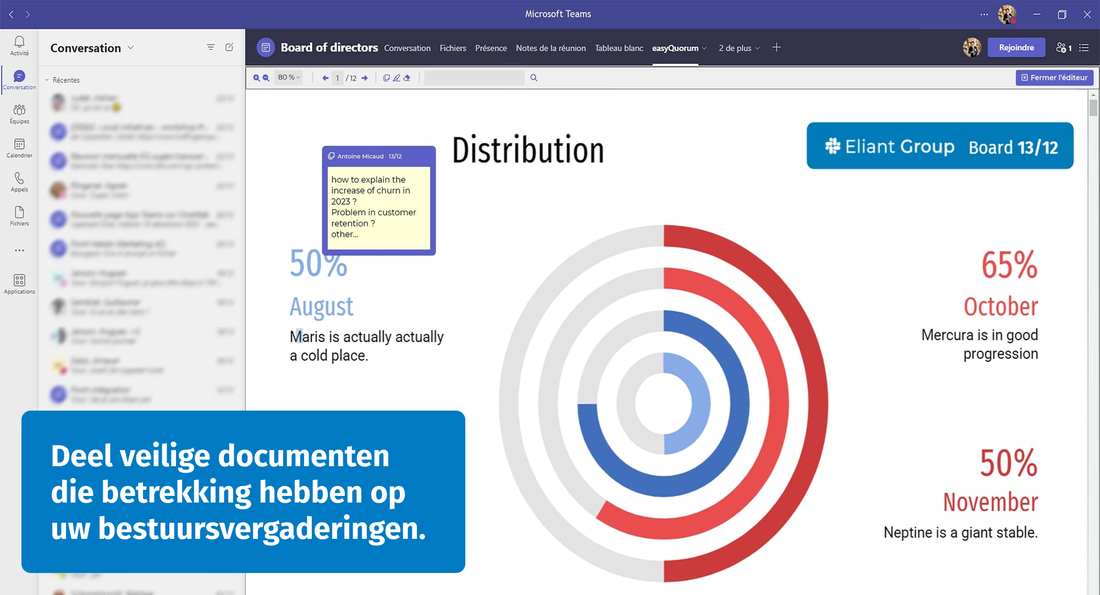Switch to the Fichiers tab
This screenshot has width=1100, height=595.
453,48
